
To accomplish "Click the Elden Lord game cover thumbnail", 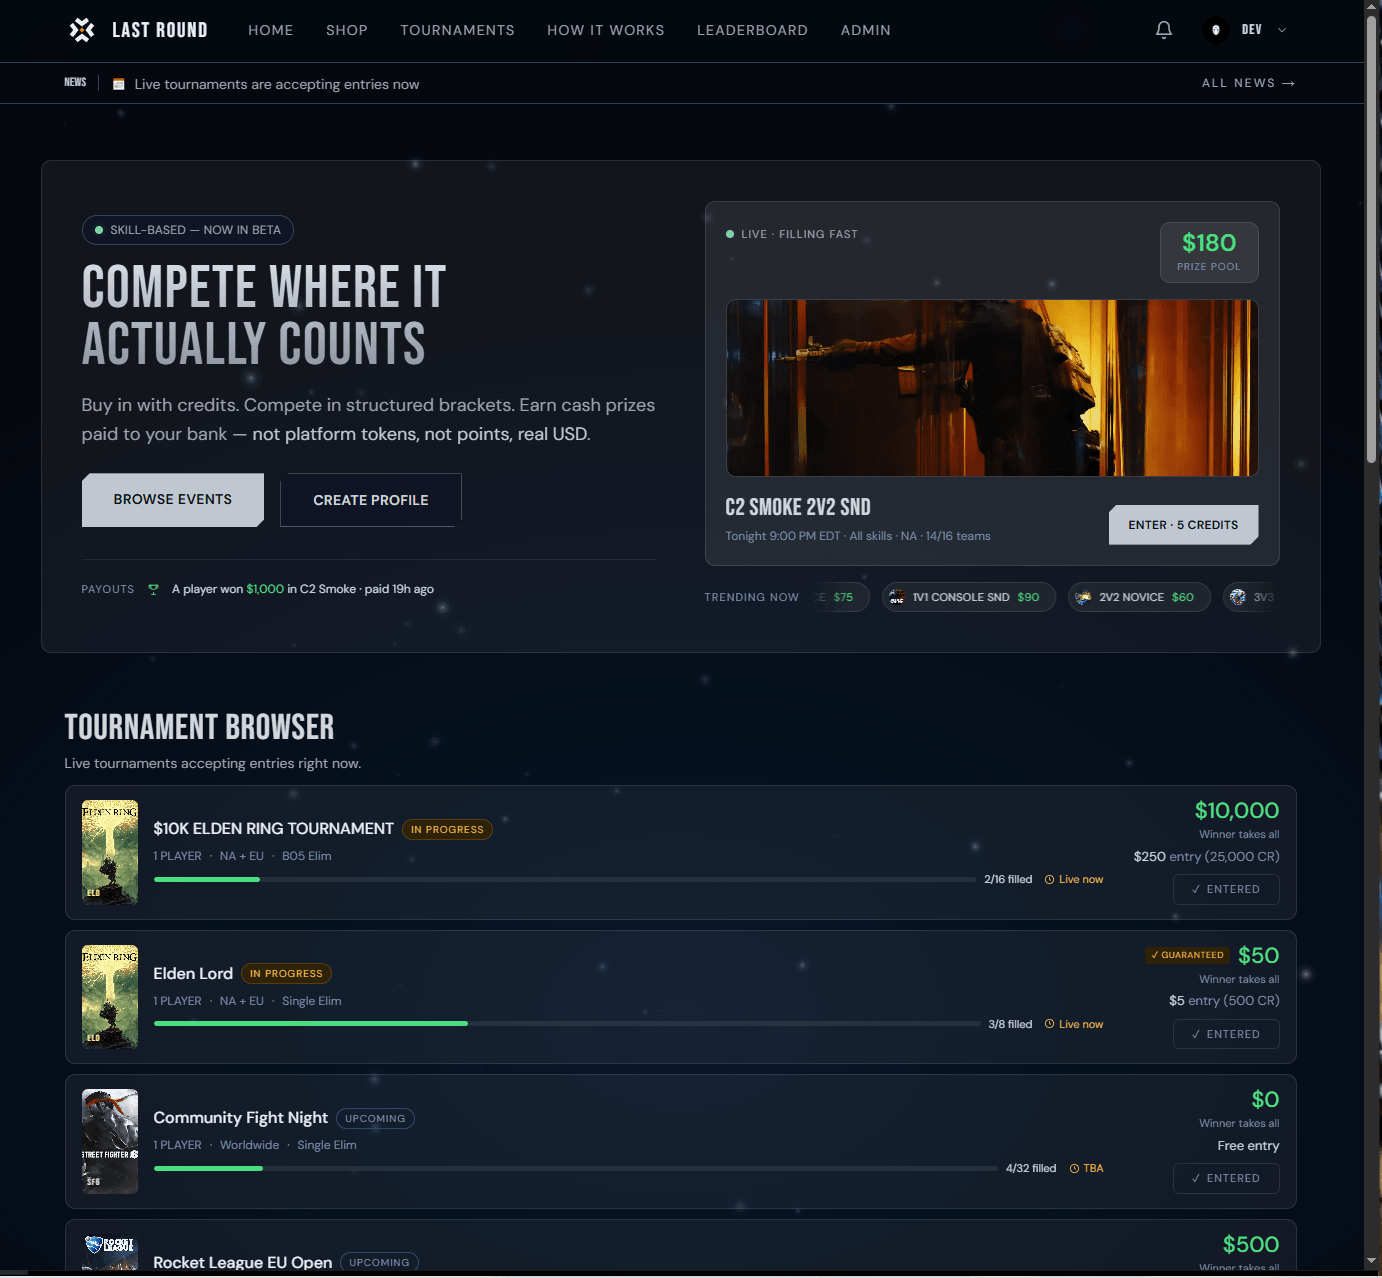I will 110,997.
